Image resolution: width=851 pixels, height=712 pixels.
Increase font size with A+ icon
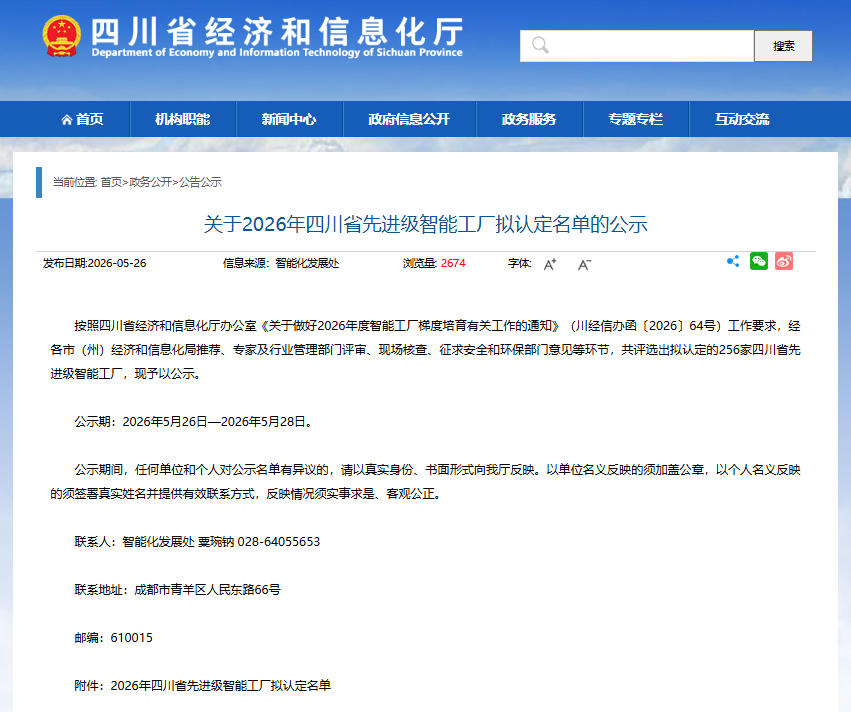point(550,264)
